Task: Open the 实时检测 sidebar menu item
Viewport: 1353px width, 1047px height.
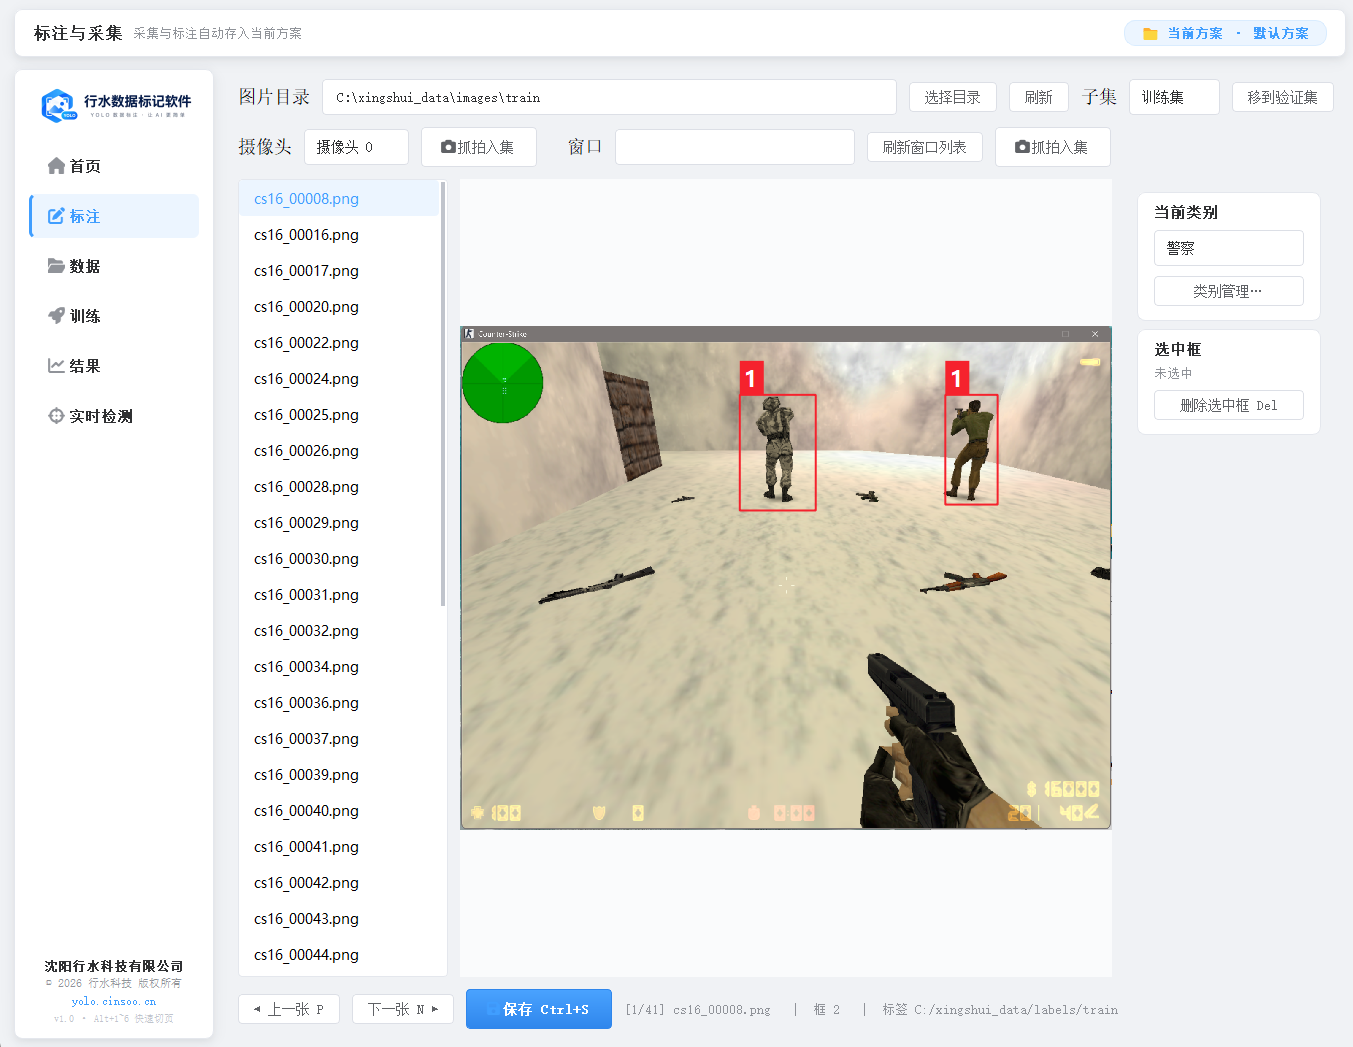Action: coord(114,416)
